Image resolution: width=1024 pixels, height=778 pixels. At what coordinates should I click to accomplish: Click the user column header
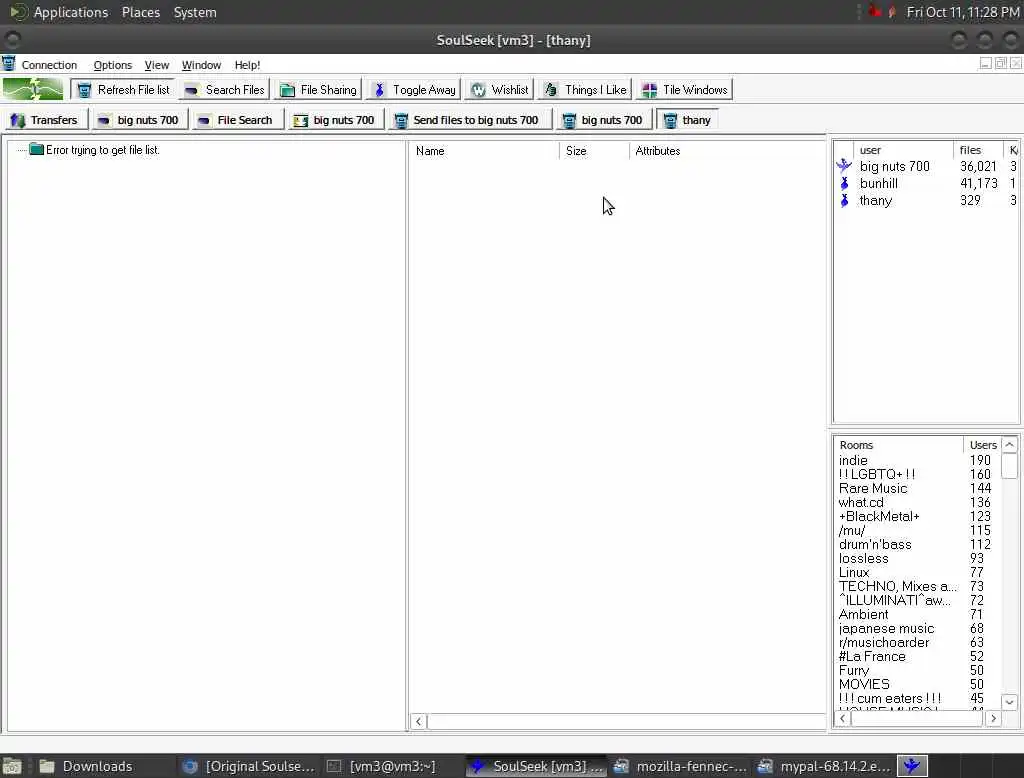(903, 150)
